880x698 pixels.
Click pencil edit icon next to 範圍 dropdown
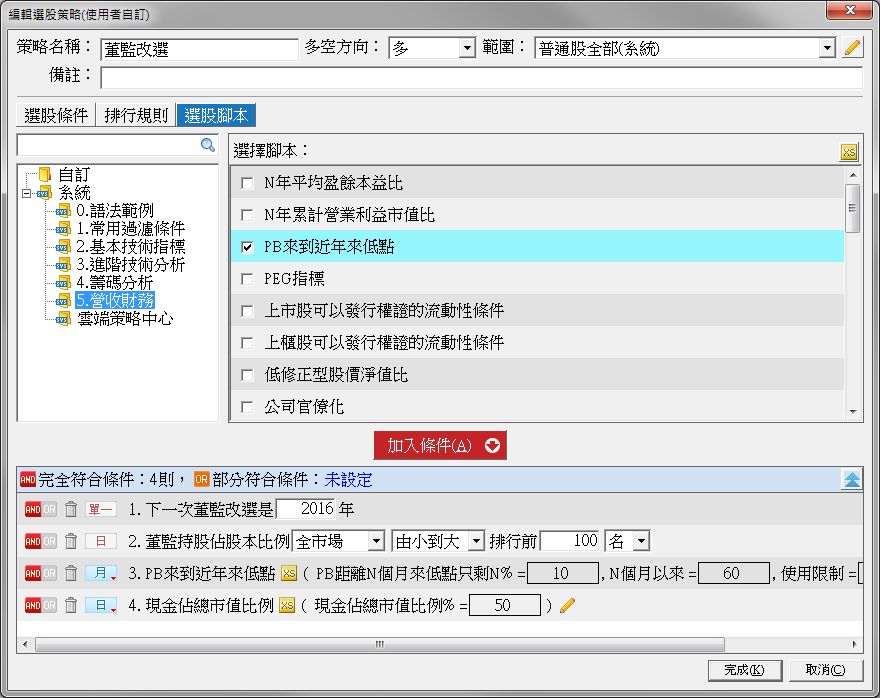pyautogui.click(x=852, y=47)
